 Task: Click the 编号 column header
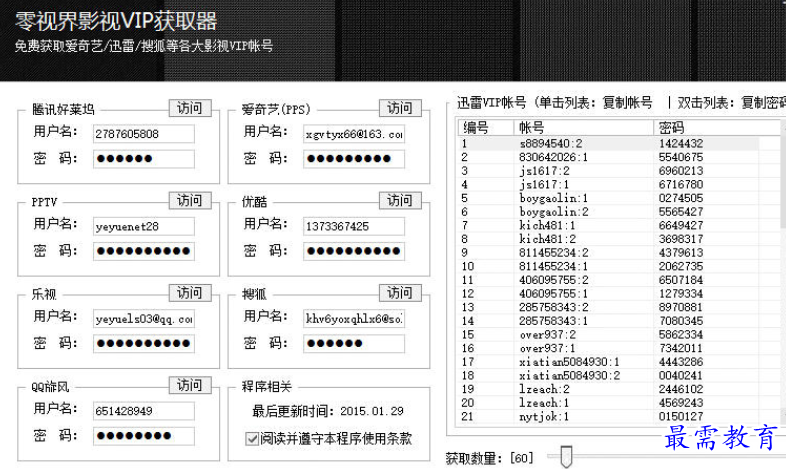[486, 127]
